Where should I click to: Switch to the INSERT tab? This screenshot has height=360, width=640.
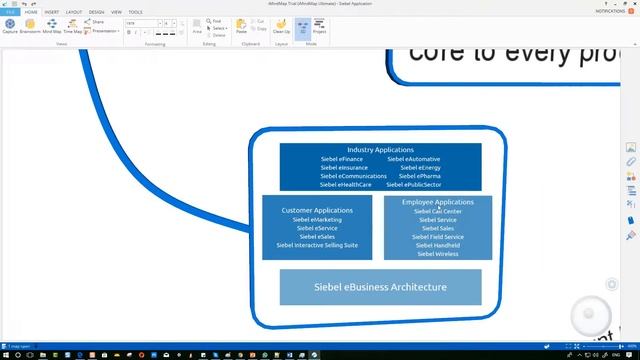click(52, 12)
